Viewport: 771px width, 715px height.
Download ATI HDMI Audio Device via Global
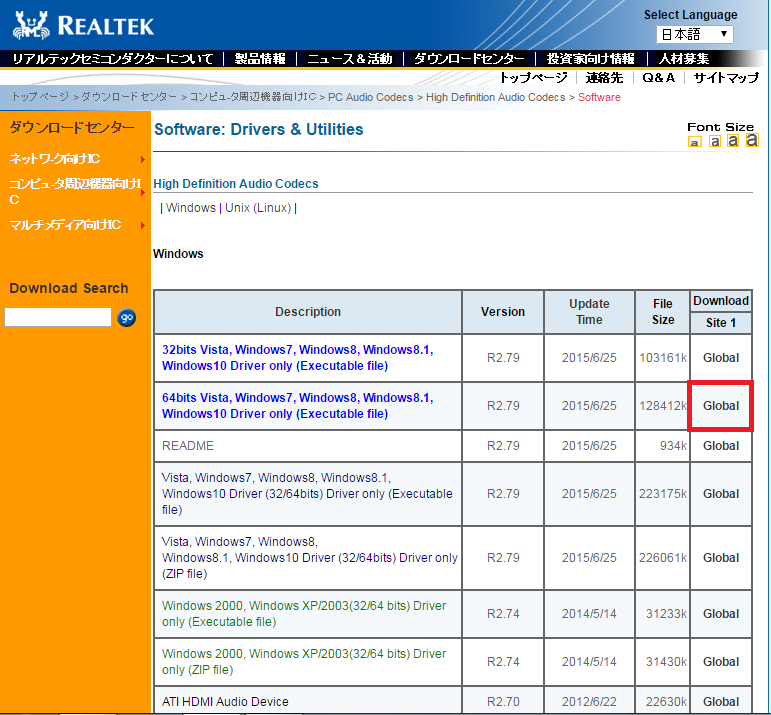pos(721,702)
